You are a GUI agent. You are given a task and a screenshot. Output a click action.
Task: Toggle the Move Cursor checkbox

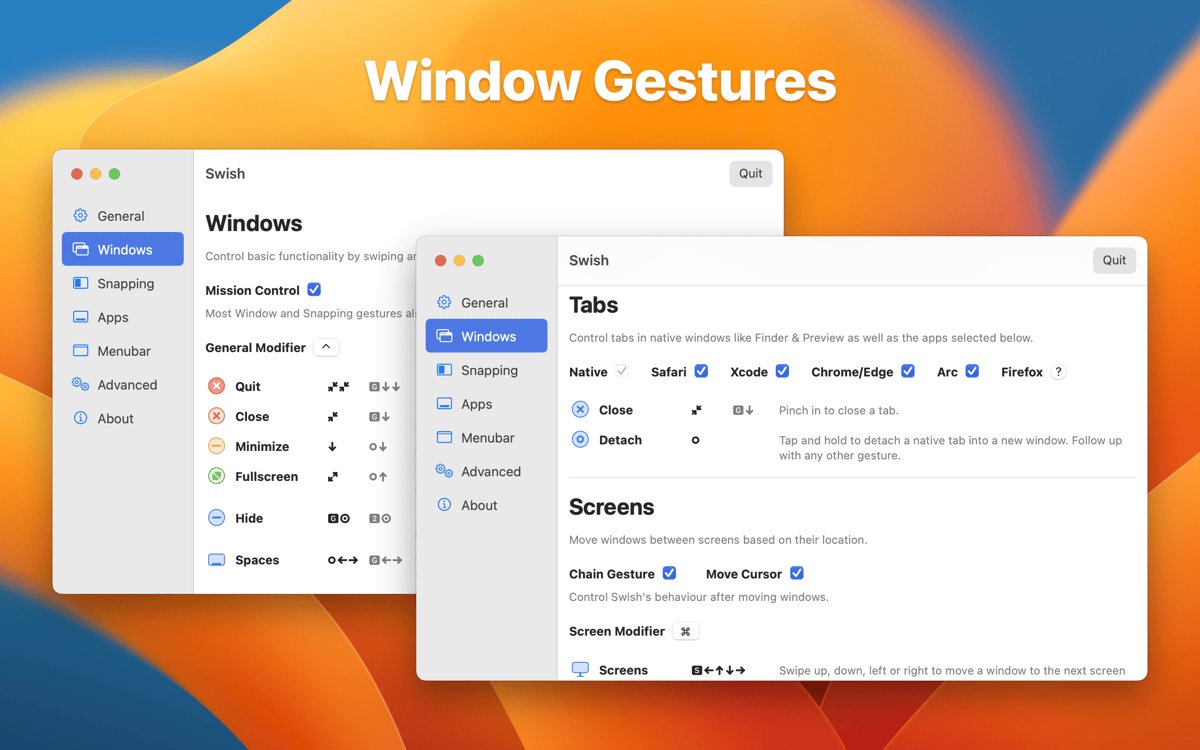(x=797, y=573)
